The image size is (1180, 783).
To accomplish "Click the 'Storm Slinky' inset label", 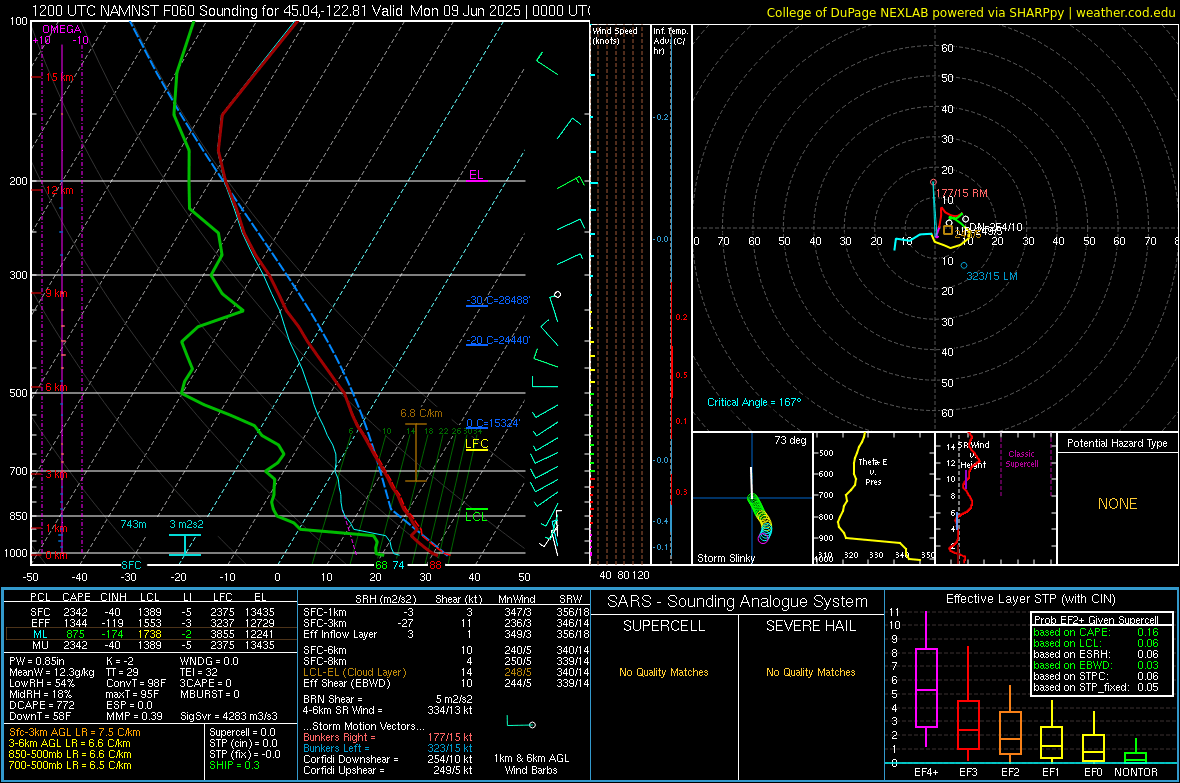I will pyautogui.click(x=725, y=558).
